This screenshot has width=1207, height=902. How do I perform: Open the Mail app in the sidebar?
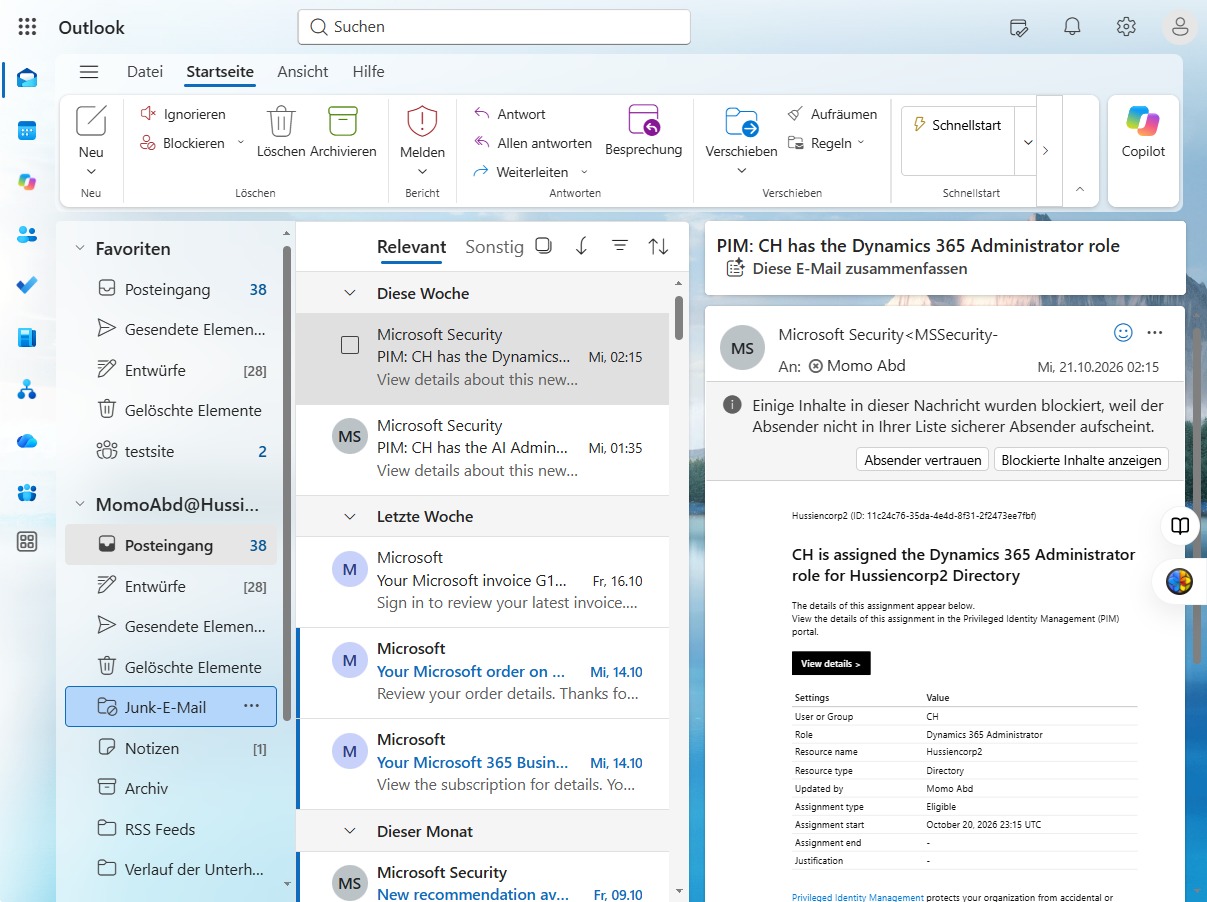coord(27,79)
